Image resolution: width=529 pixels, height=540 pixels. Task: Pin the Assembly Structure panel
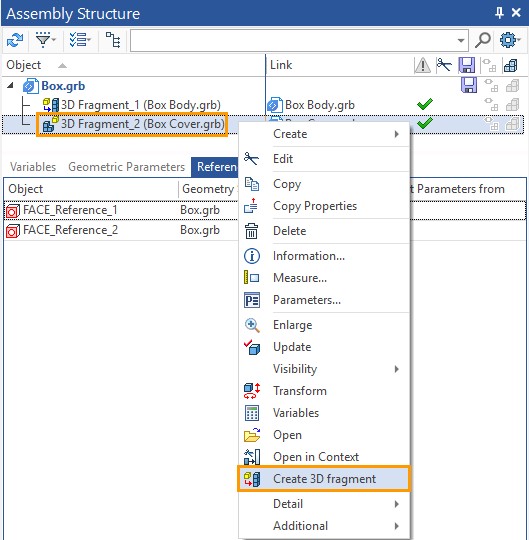click(x=499, y=13)
